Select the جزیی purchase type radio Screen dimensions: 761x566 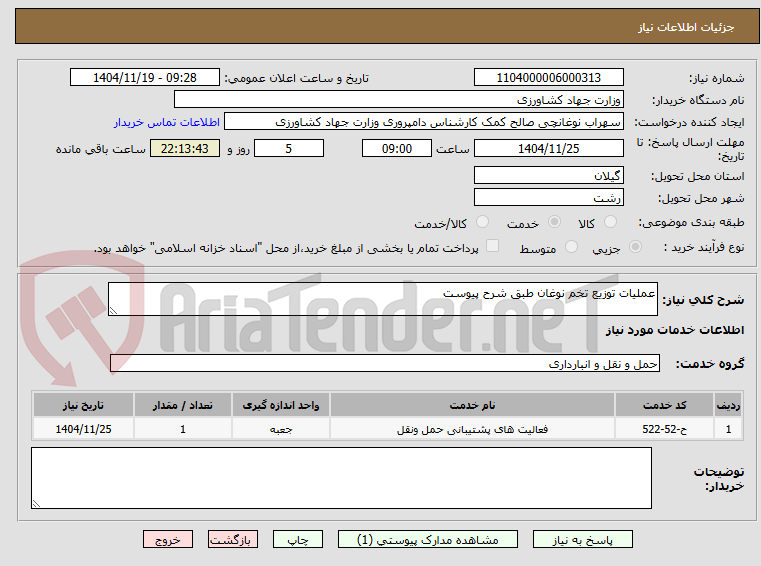(x=635, y=247)
